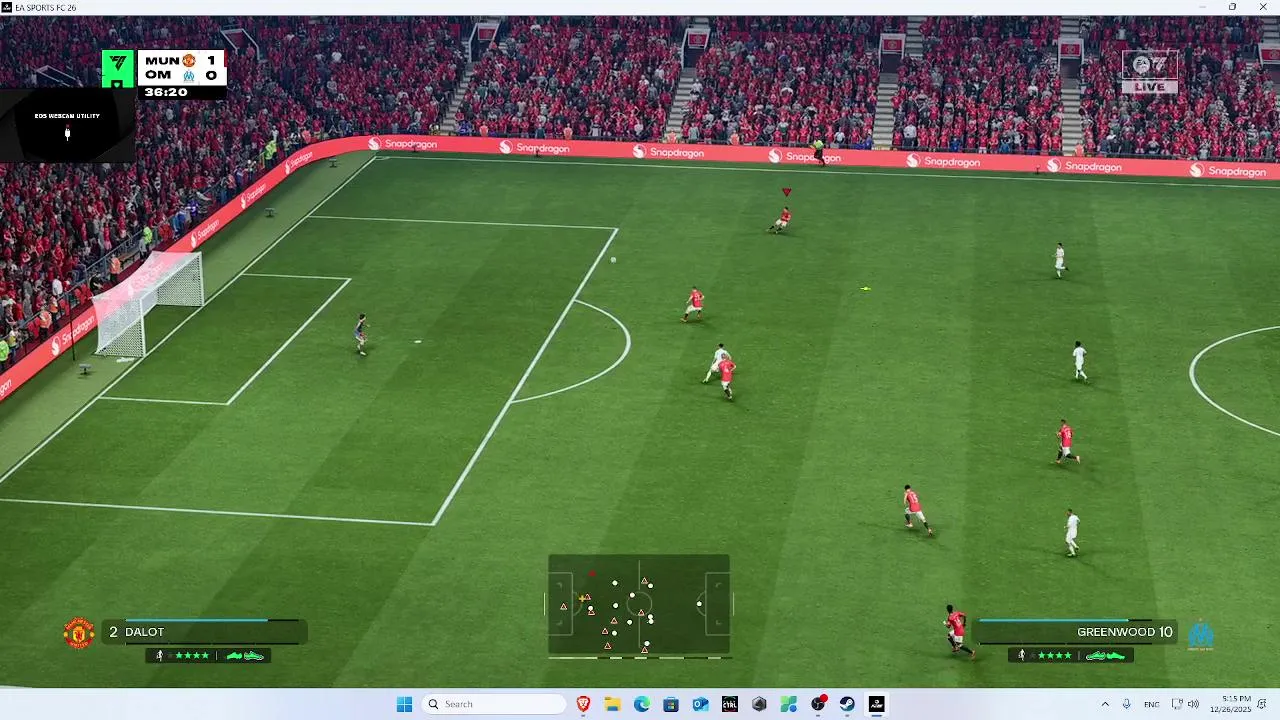The image size is (1280, 720).
Task: Click the star rating under GREENWOOD
Action: tap(1054, 656)
